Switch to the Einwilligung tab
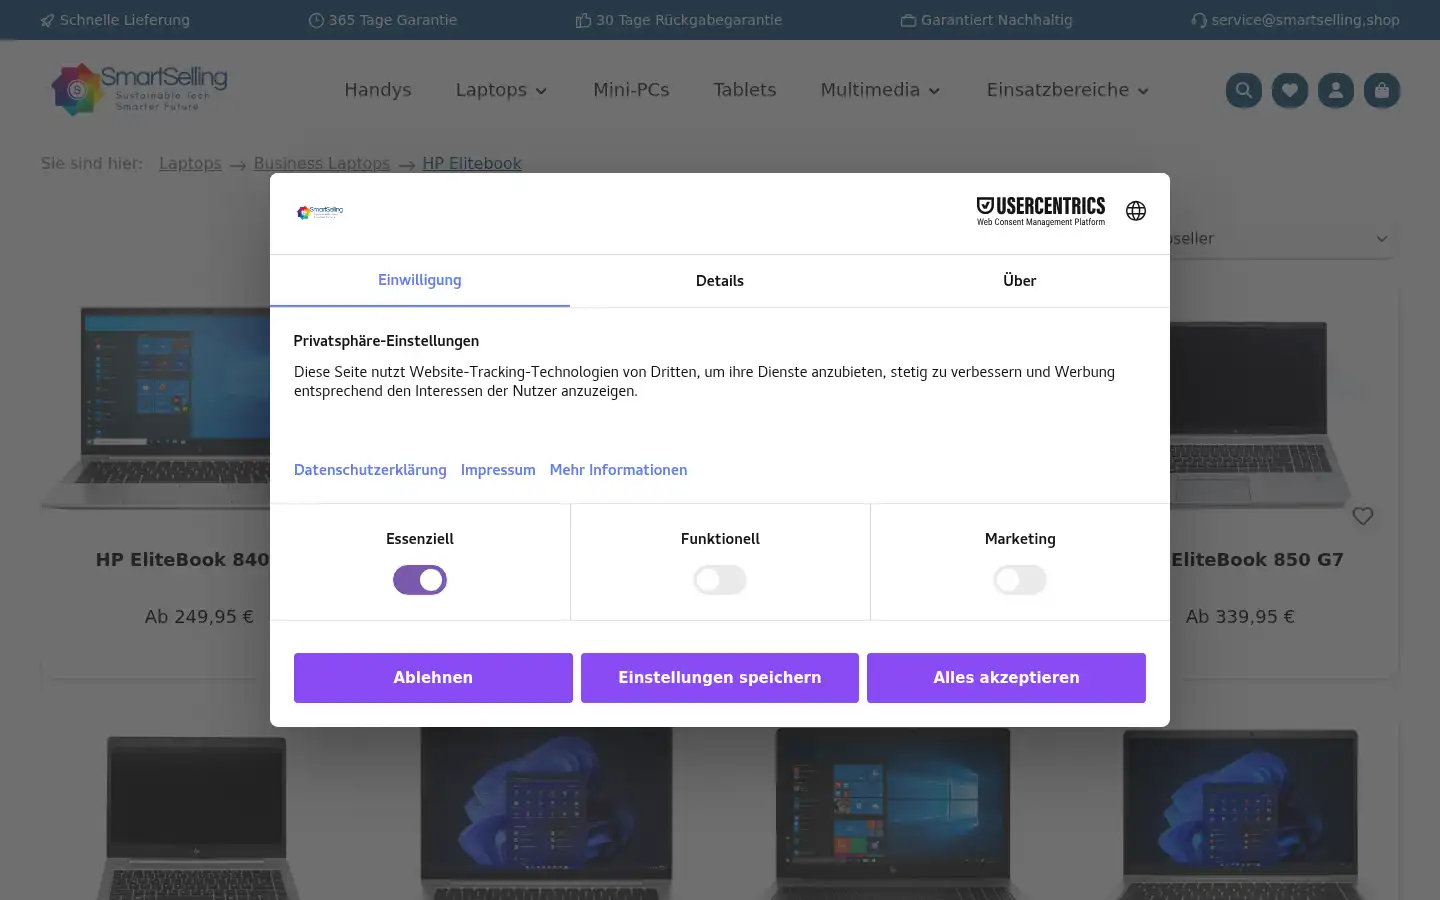The image size is (1440, 900). [x=420, y=281]
